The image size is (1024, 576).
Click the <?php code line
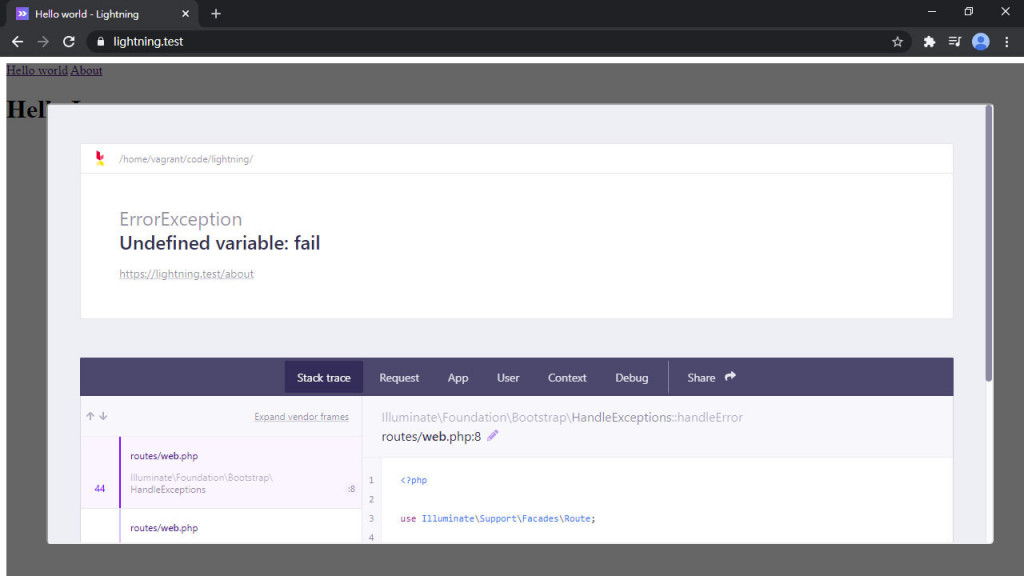[413, 480]
